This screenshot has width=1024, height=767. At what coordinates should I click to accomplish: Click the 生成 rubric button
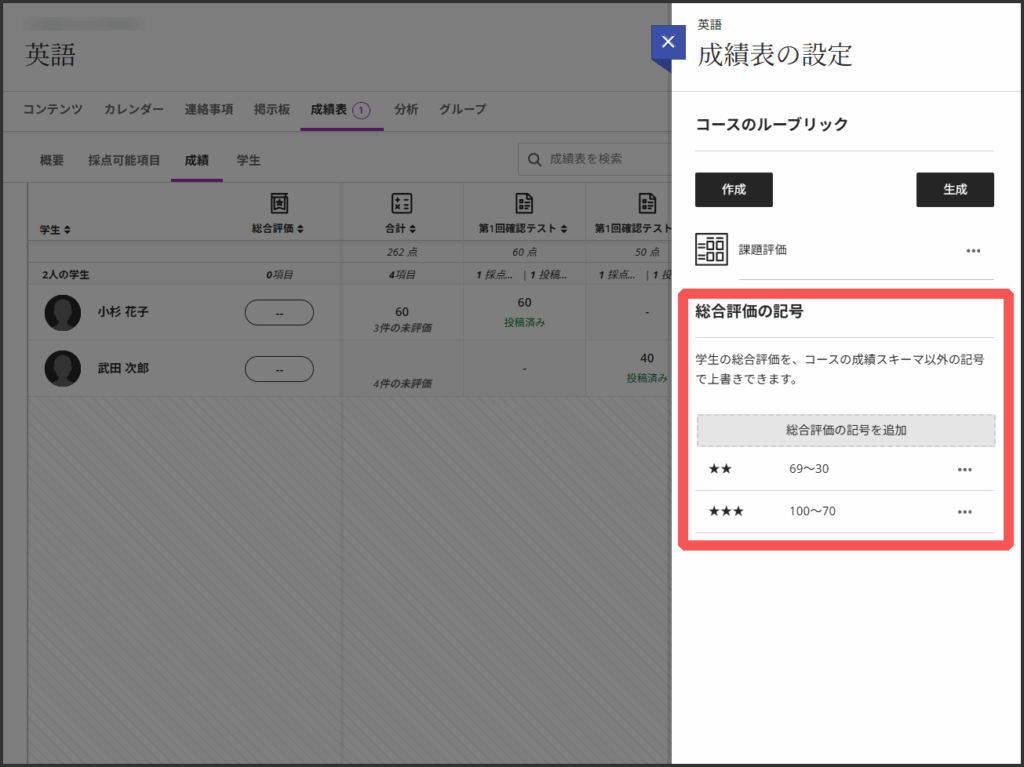tap(954, 189)
